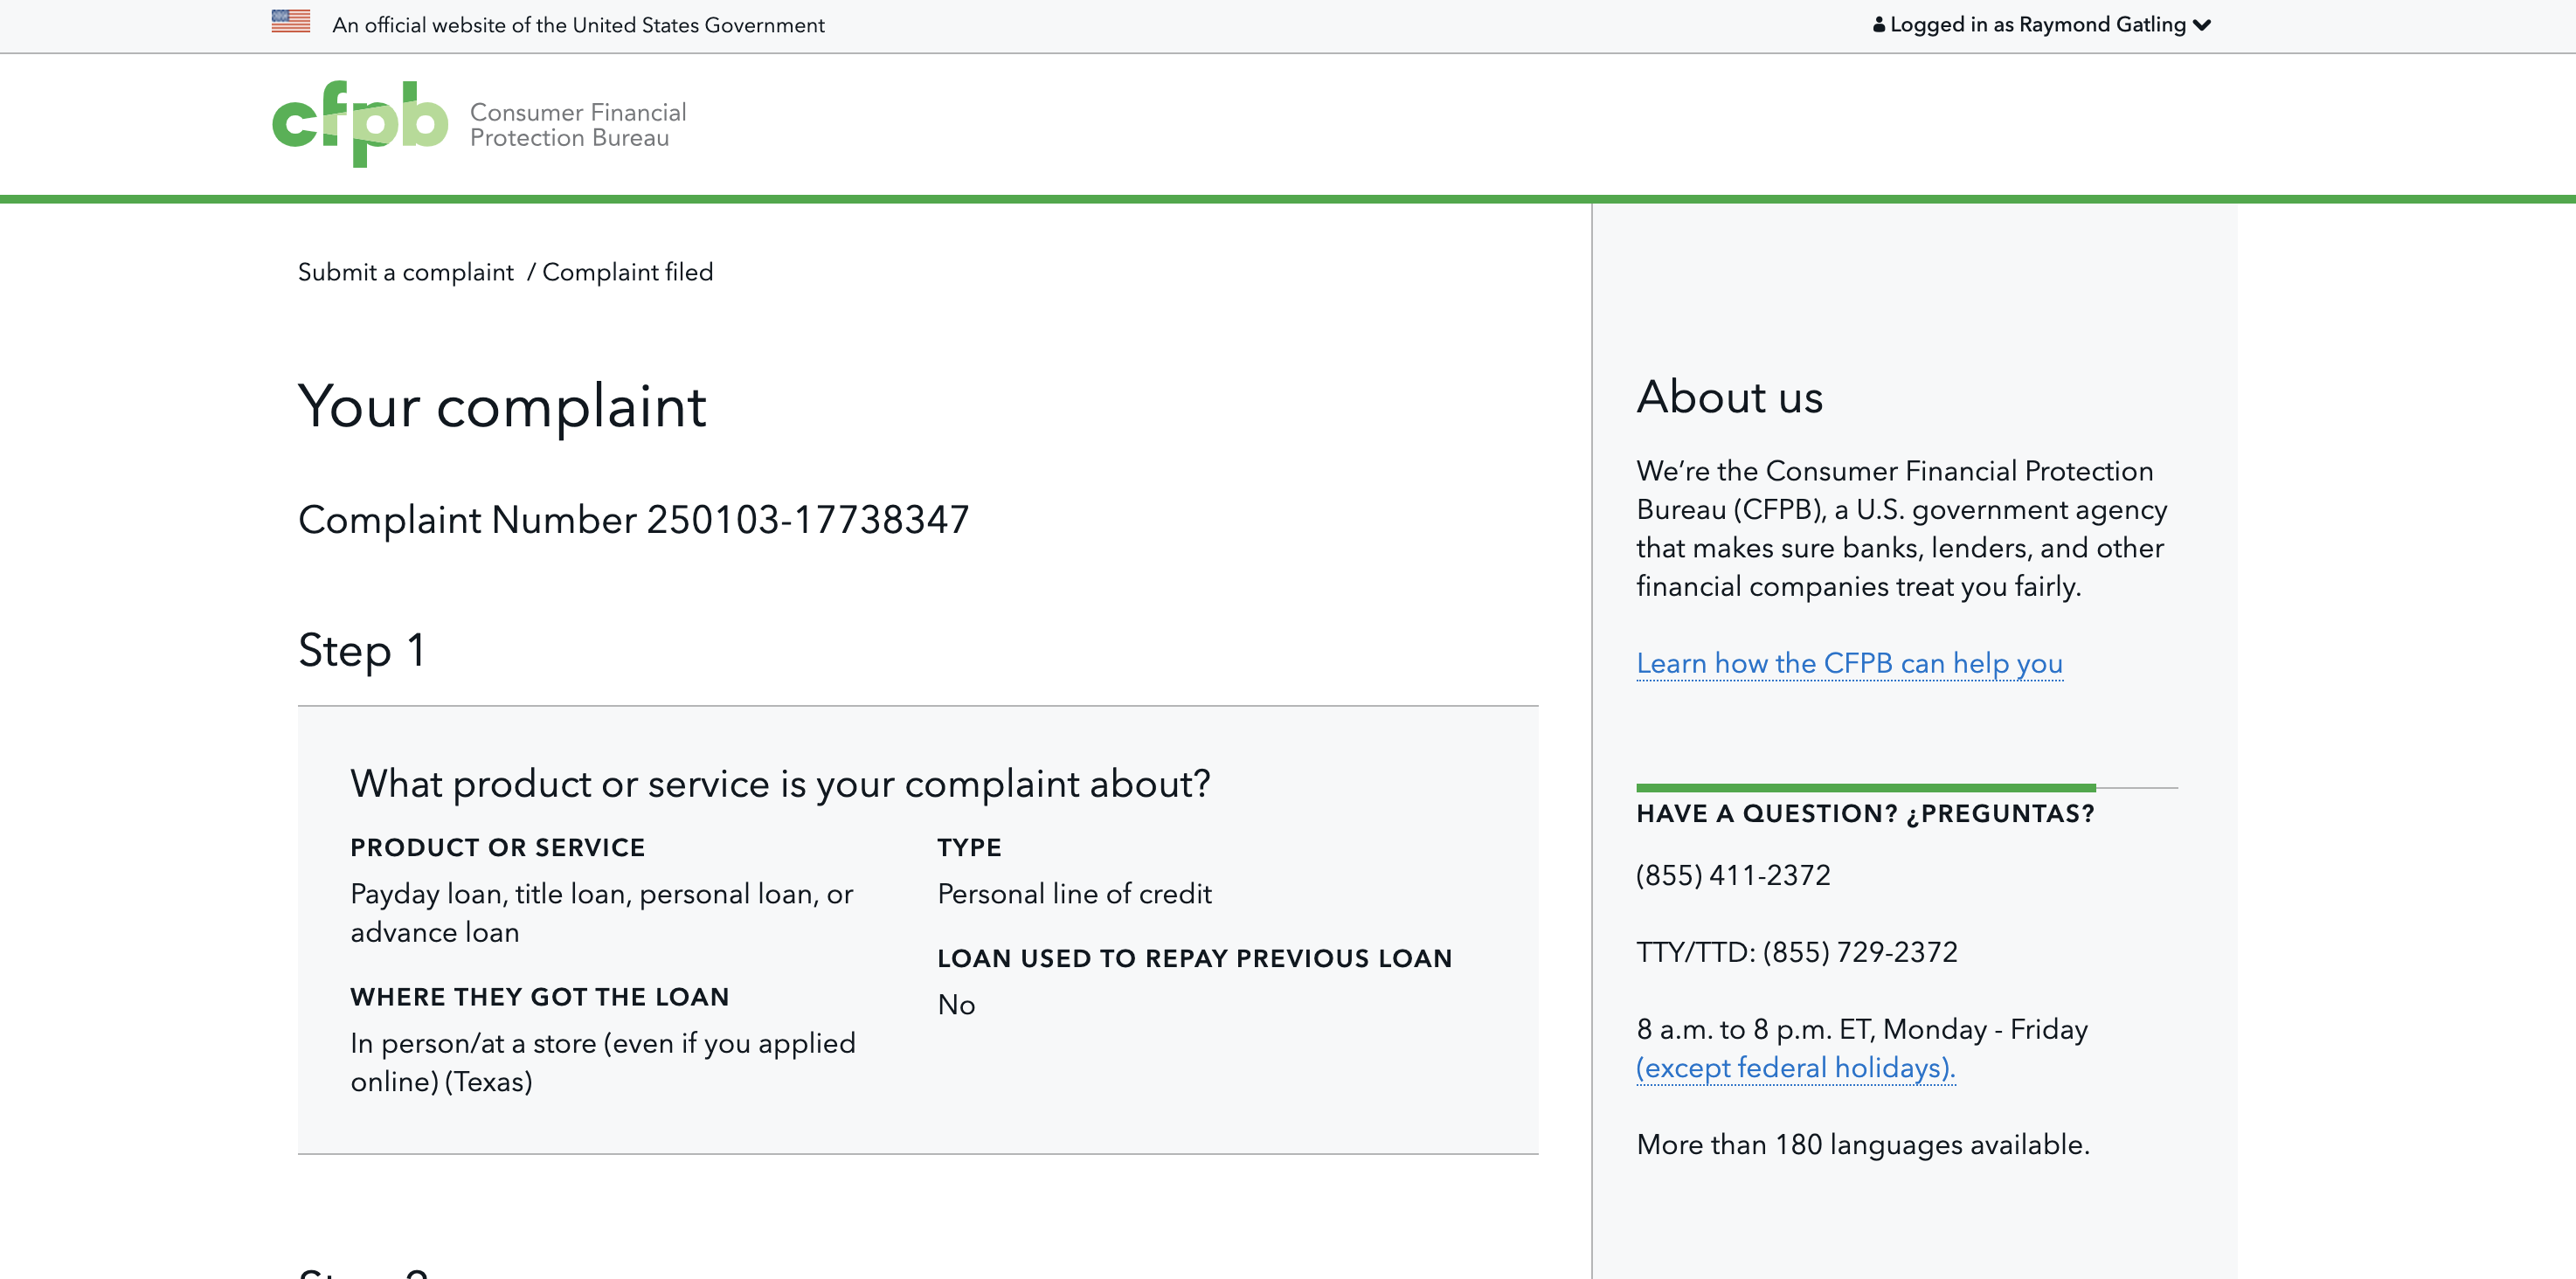Click the user profile icon

pyautogui.click(x=1879, y=24)
